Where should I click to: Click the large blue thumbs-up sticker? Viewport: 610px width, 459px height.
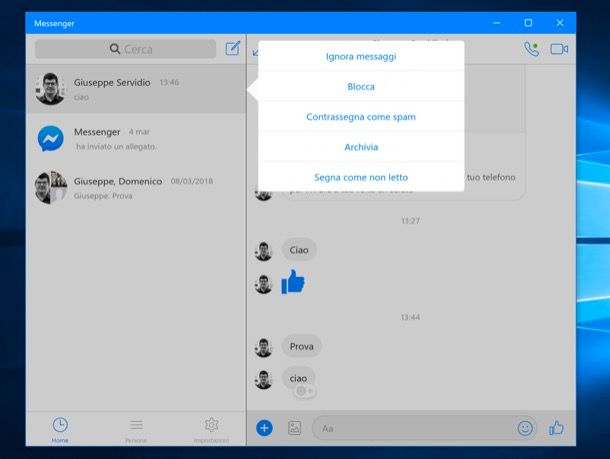[293, 282]
